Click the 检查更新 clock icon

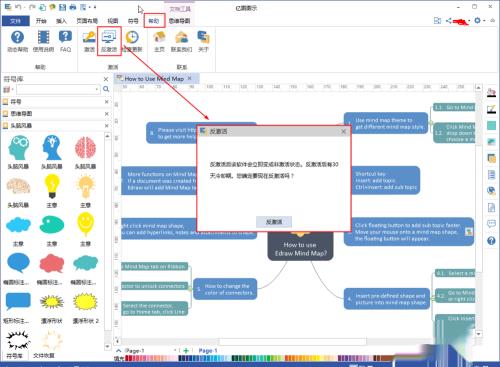(132, 37)
